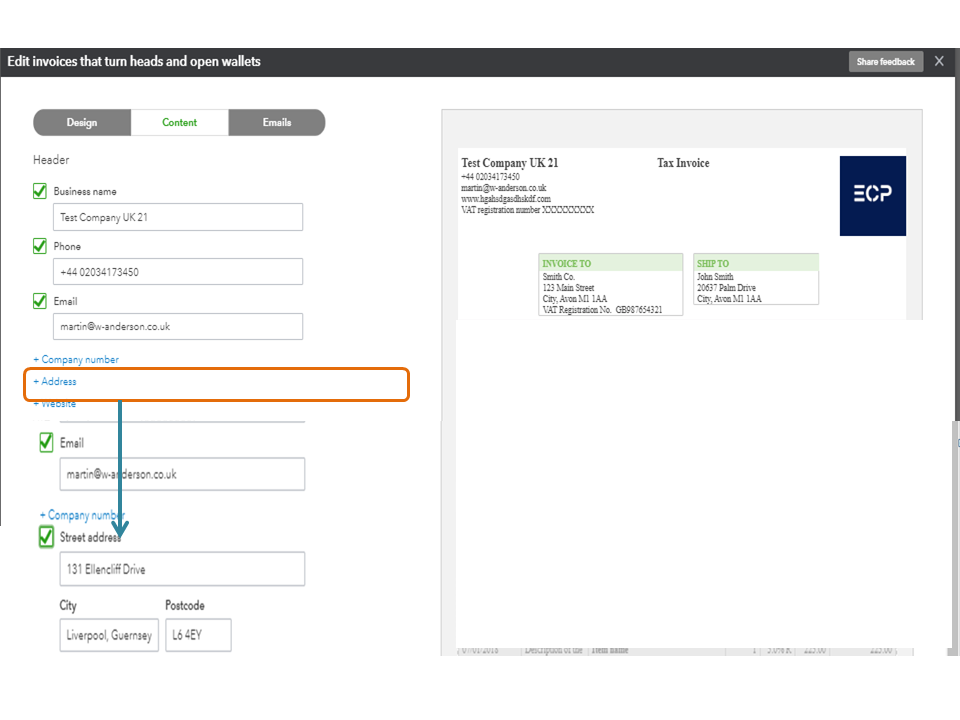960x720 pixels.
Task: Click the ECP logo on invoice preview
Action: (872, 196)
